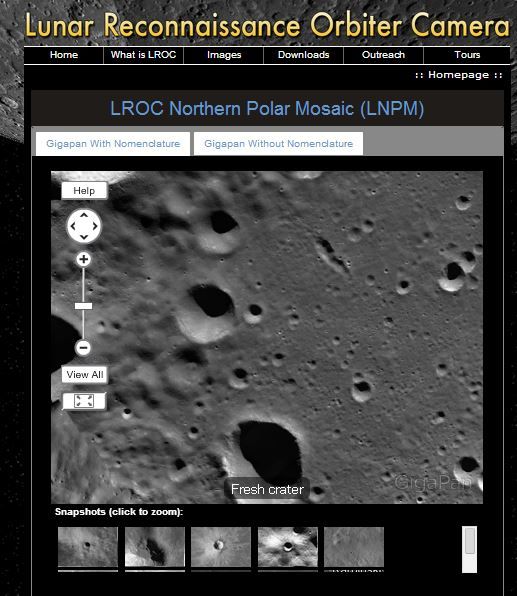
Task: Zoom out with the minus button
Action: pyautogui.click(x=83, y=347)
